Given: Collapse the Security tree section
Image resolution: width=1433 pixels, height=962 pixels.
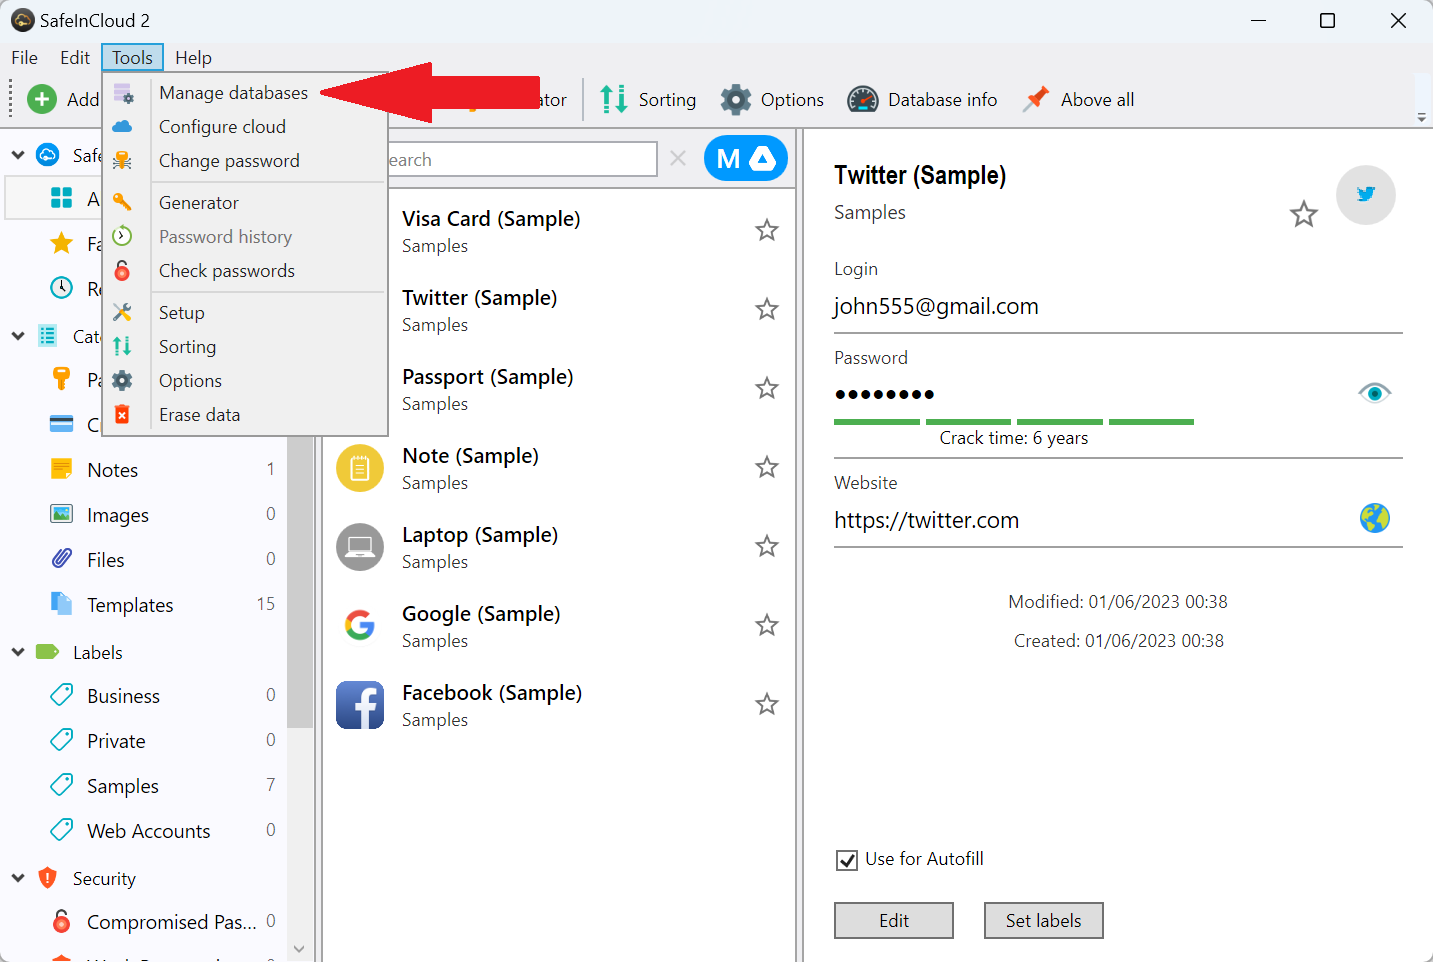Looking at the screenshot, I should coord(18,878).
